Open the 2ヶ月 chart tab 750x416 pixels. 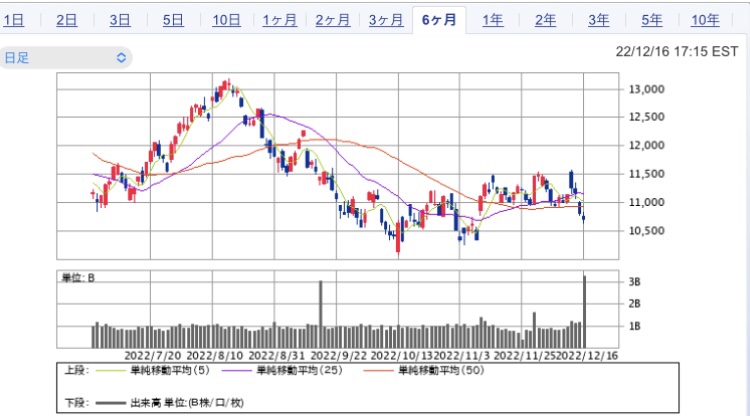click(332, 20)
